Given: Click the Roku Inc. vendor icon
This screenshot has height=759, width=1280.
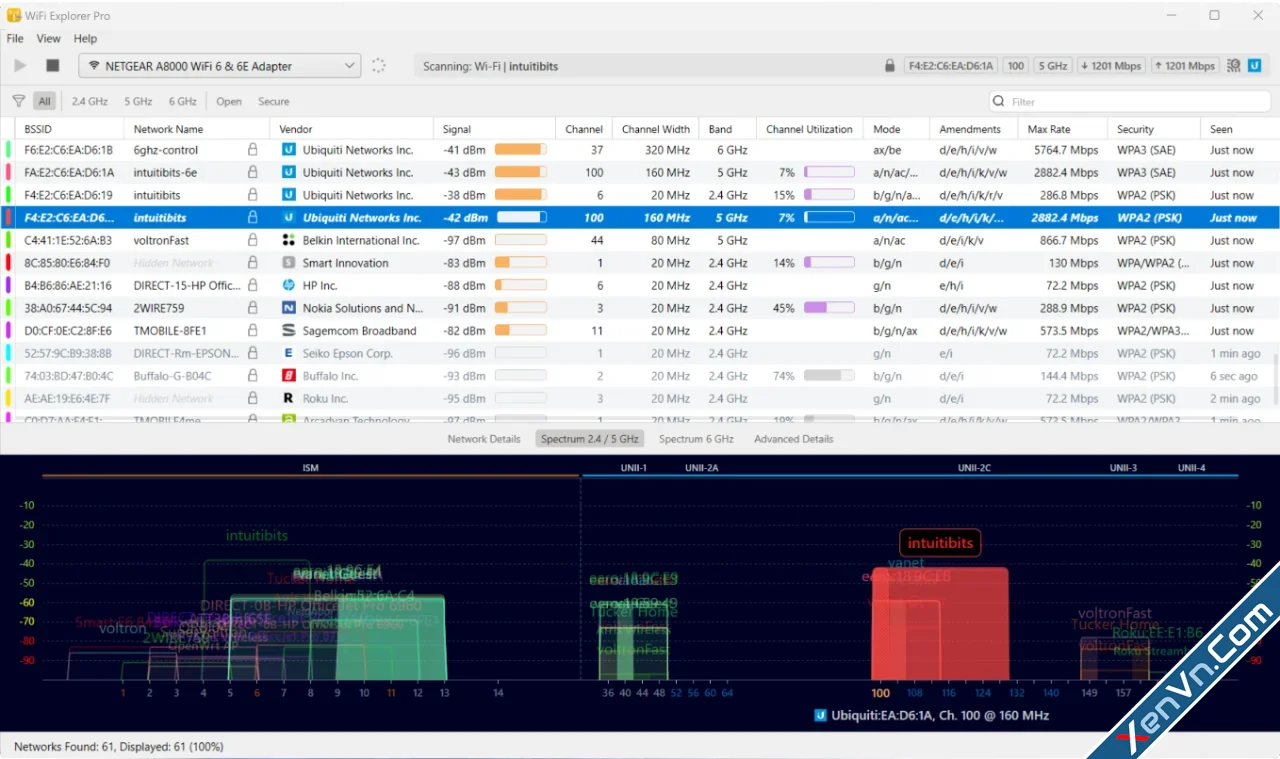Looking at the screenshot, I should (289, 398).
